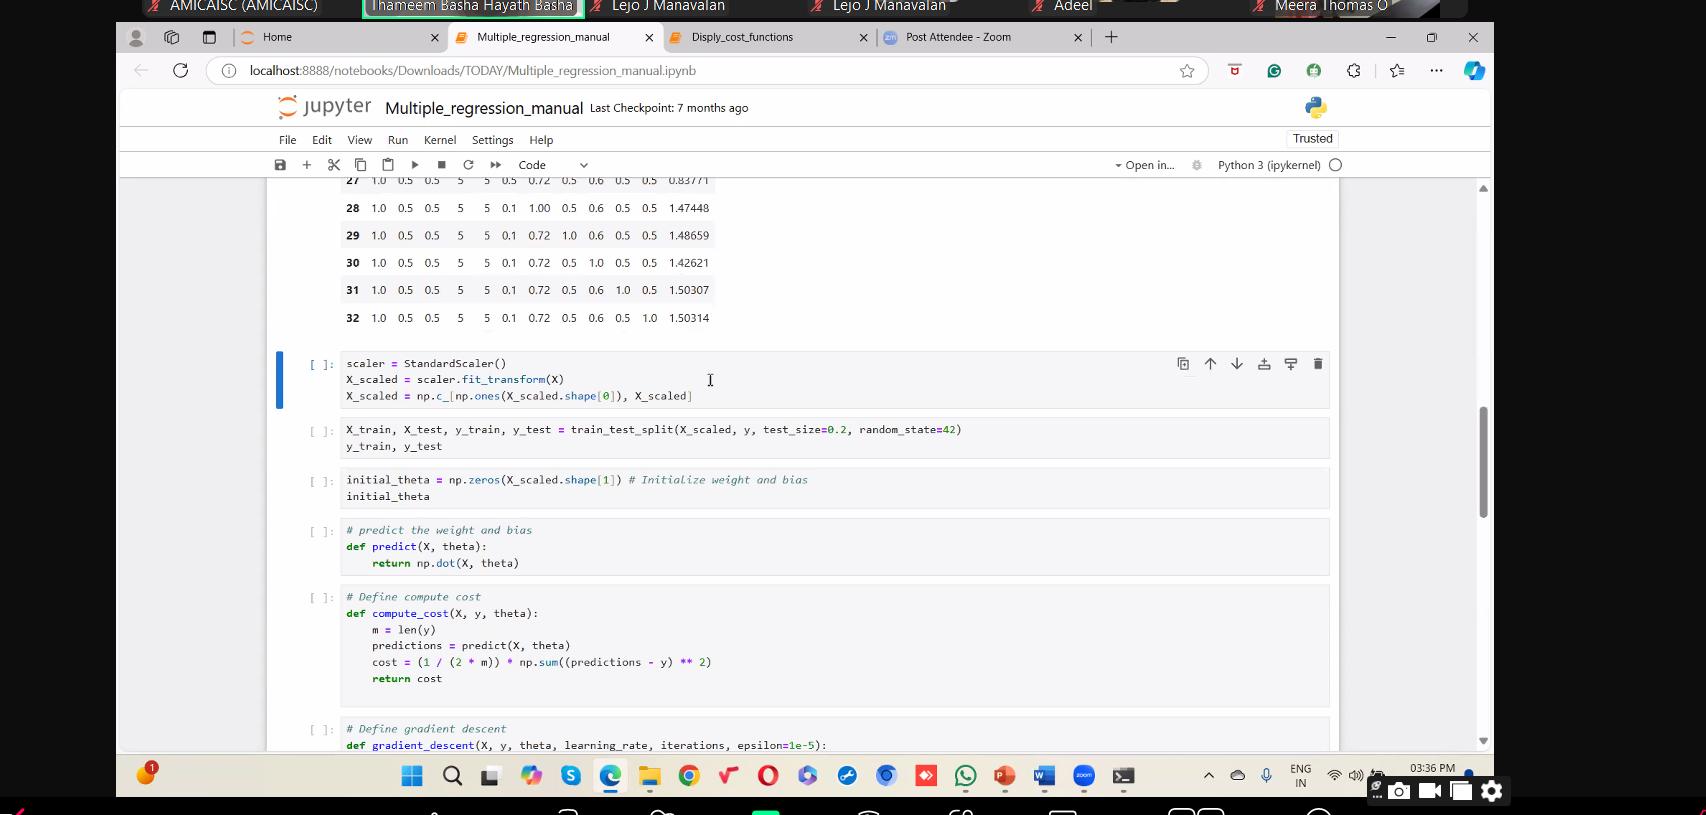
Task: Open the Settings menu
Action: (x=492, y=140)
